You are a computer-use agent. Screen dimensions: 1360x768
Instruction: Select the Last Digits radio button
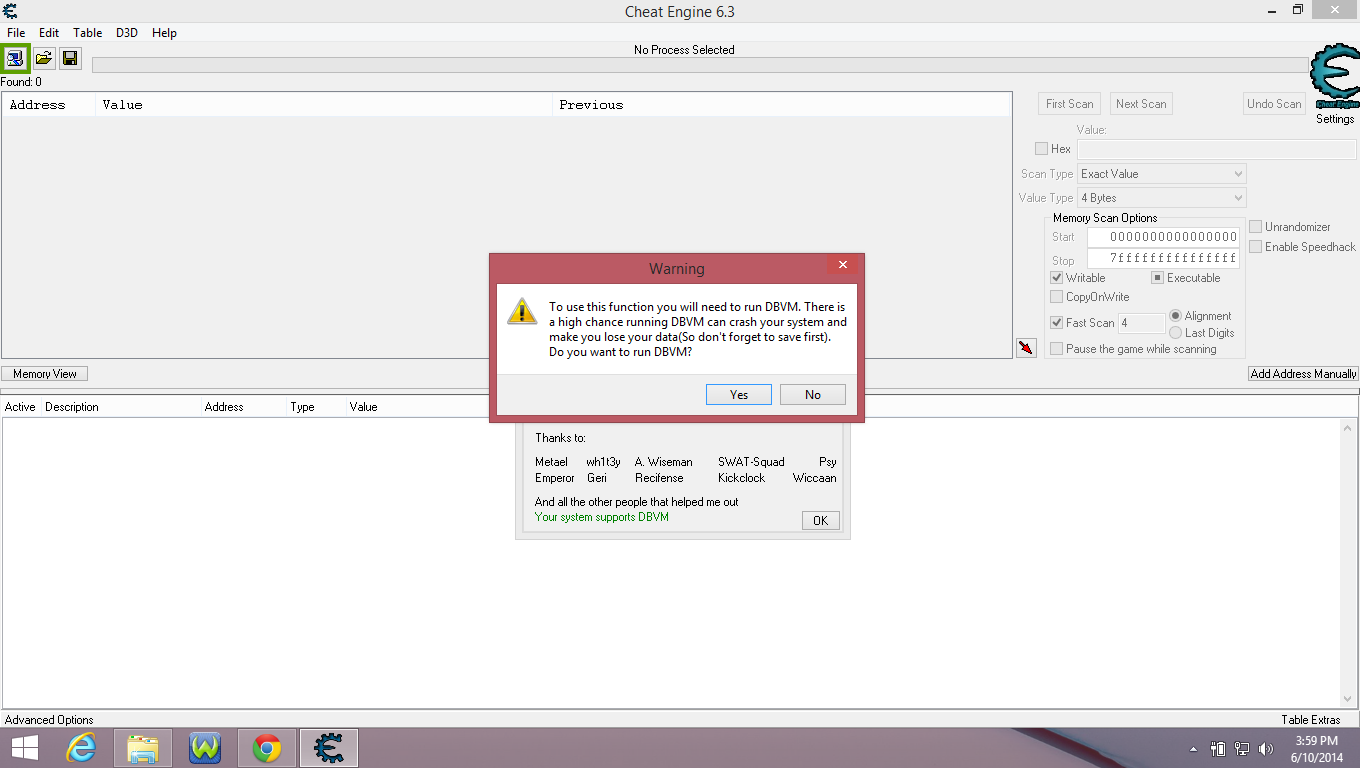pyautogui.click(x=1175, y=333)
